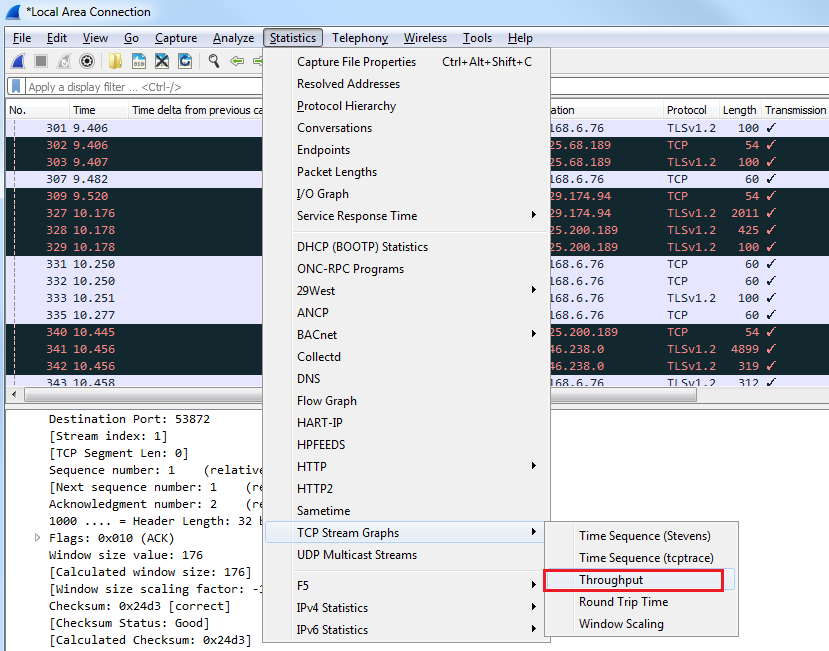Viewport: 829px width, 651px height.
Task: Click the display filter bookmark icon
Action: click(x=16, y=87)
